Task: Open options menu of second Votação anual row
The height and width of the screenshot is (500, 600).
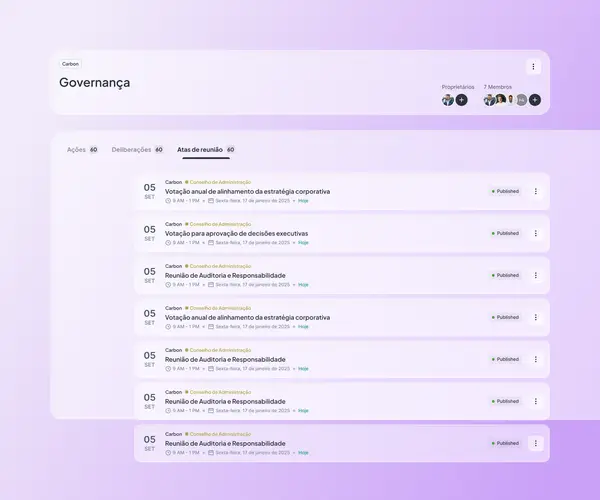Action: coord(536,317)
